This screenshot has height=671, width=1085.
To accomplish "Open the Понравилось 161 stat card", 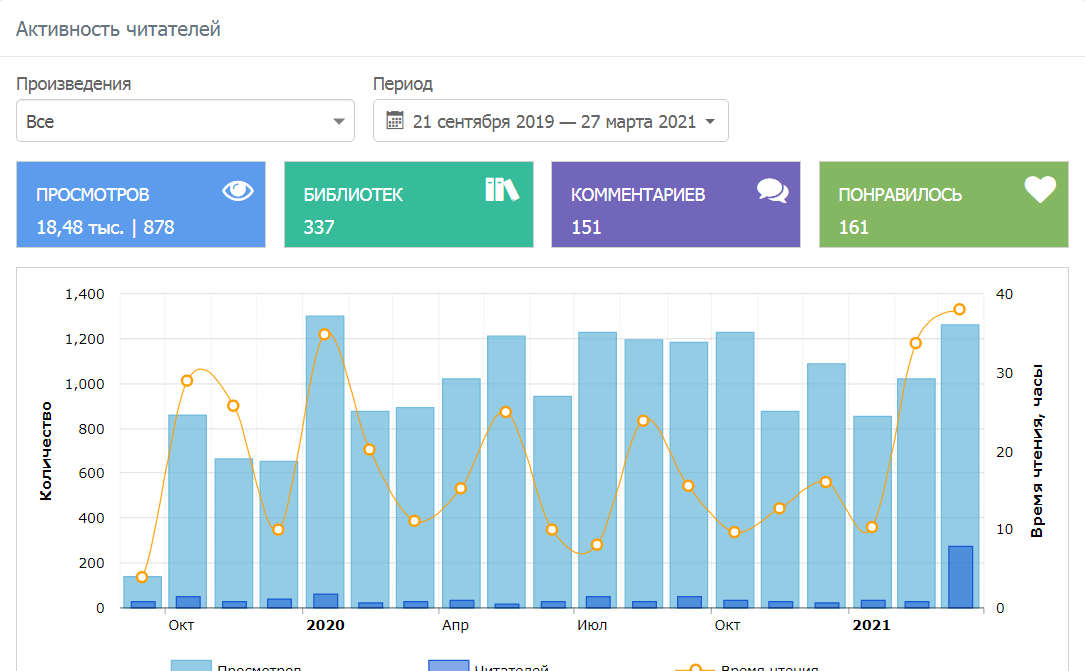I will (943, 205).
